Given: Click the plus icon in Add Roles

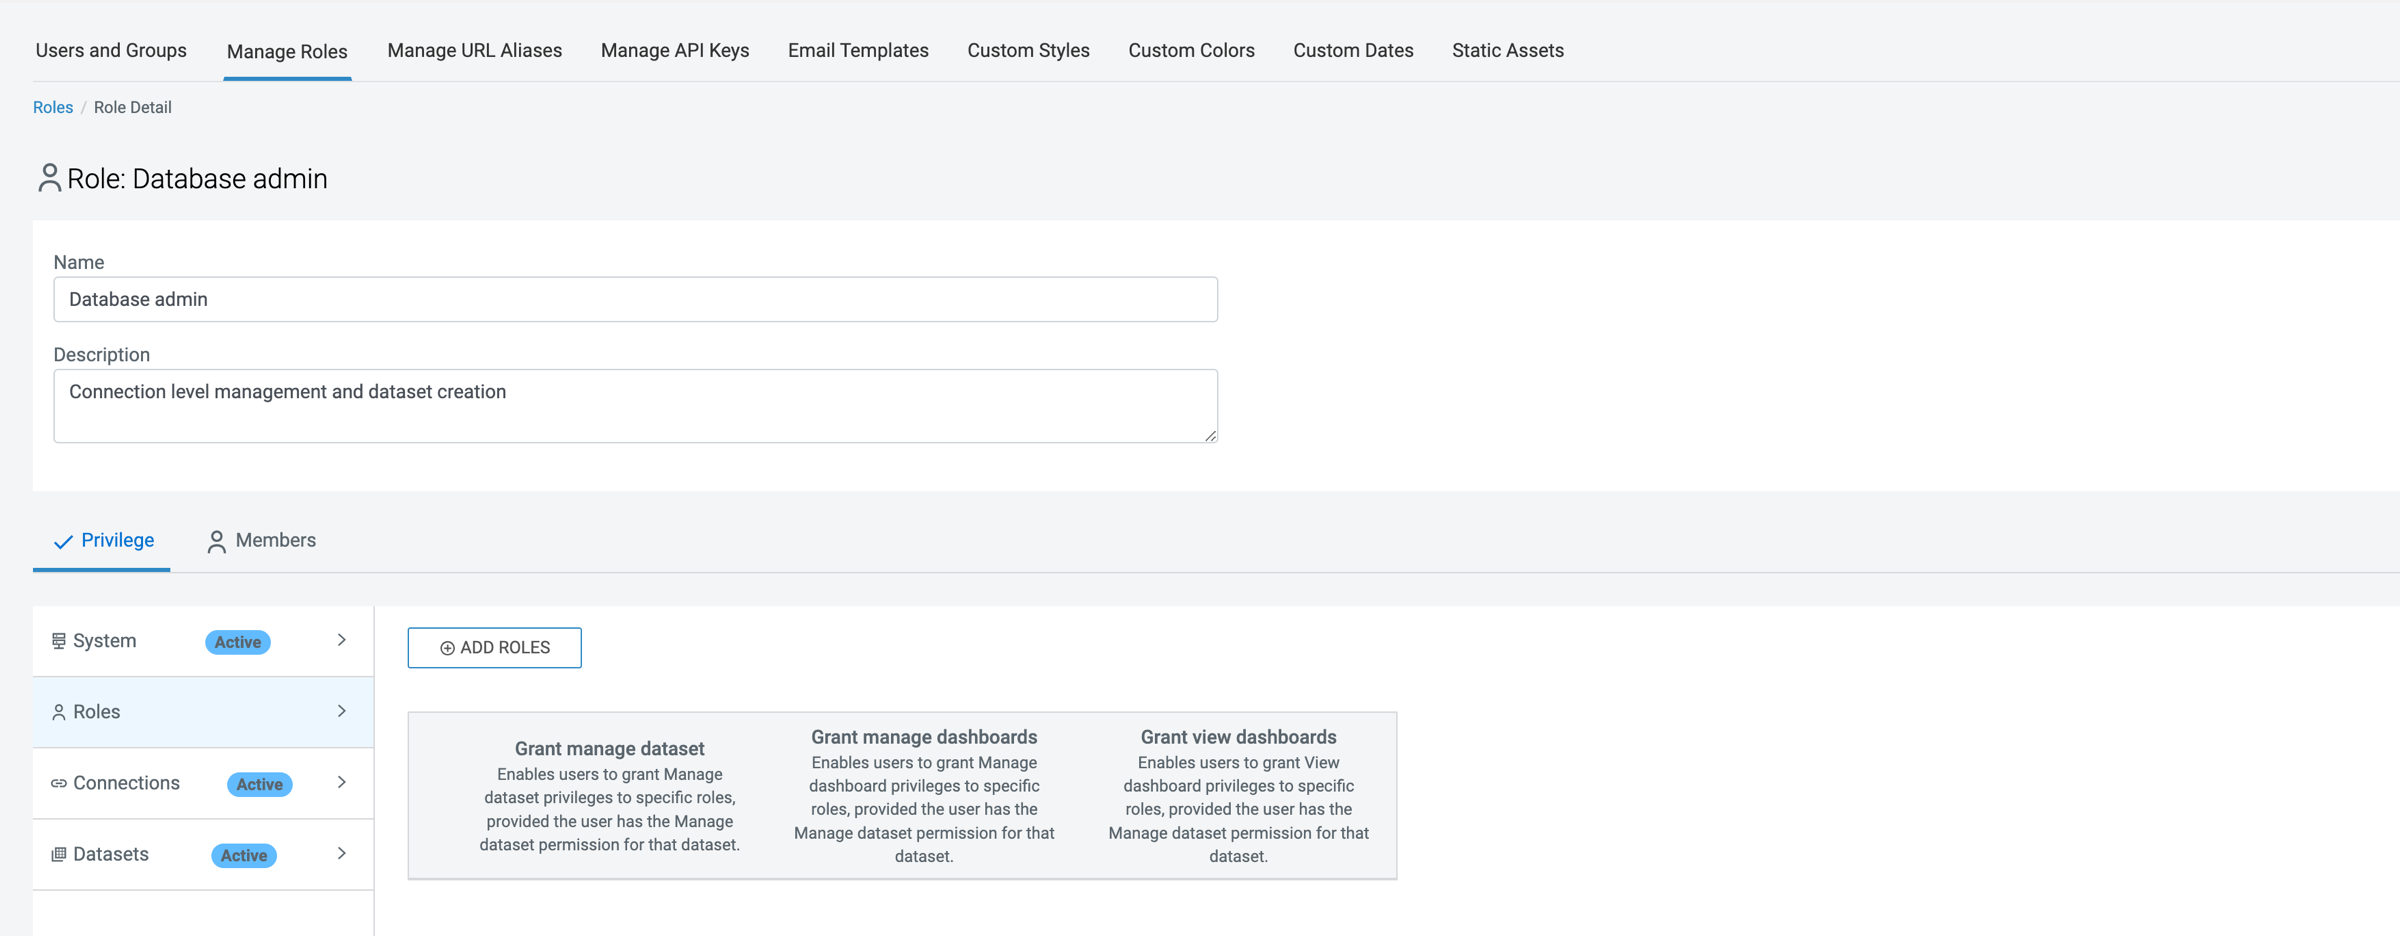Looking at the screenshot, I should pyautogui.click(x=447, y=648).
